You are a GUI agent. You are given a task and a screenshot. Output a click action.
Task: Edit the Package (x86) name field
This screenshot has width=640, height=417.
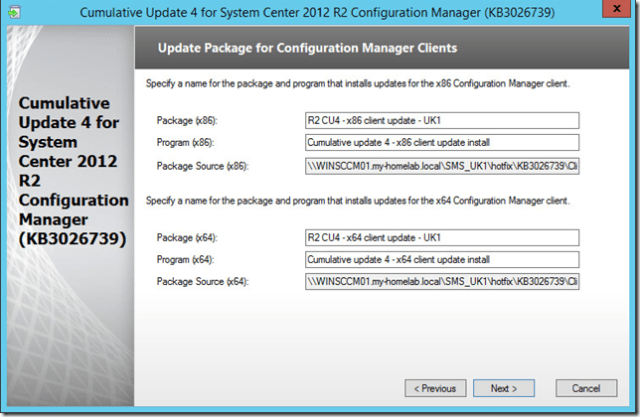click(442, 120)
